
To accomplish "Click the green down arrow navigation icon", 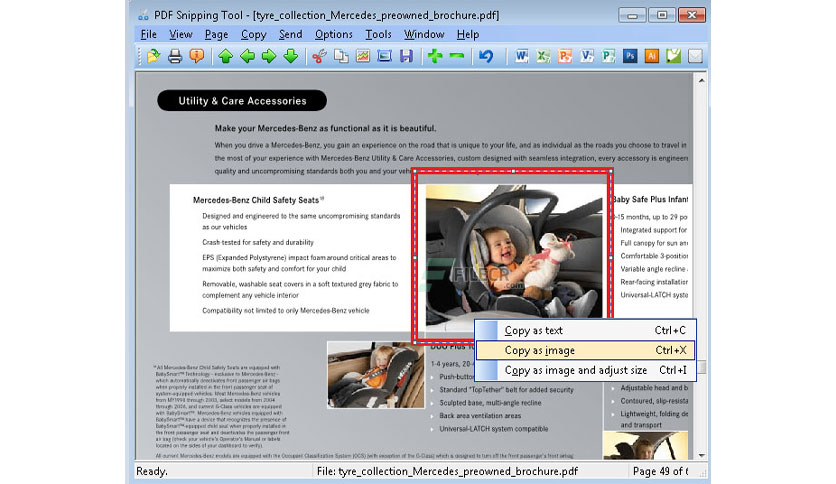I will click(291, 56).
